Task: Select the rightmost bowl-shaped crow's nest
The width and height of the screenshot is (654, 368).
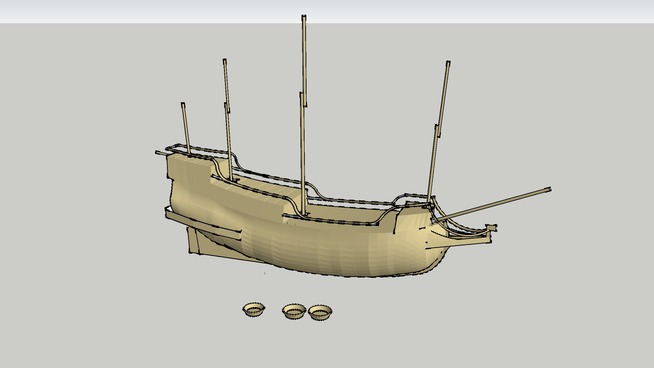Action: tap(320, 312)
